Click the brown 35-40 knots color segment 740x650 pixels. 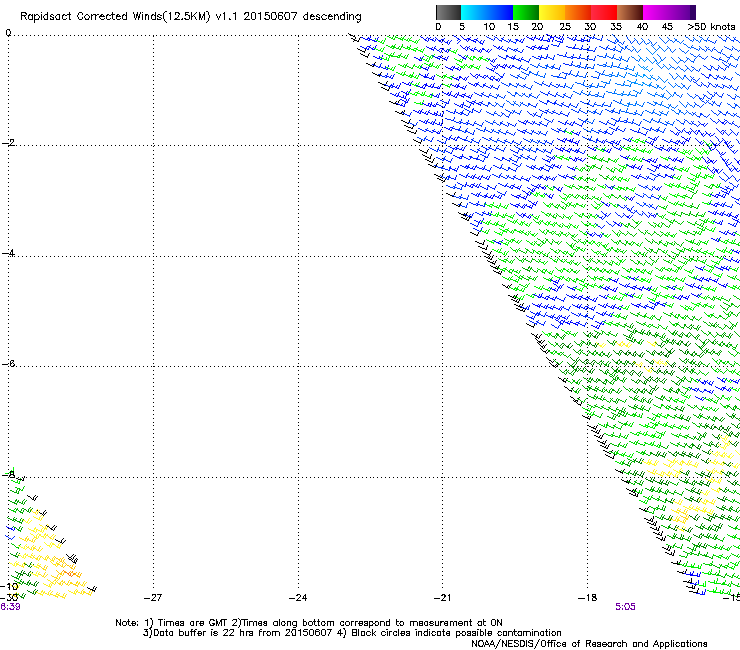click(x=630, y=12)
